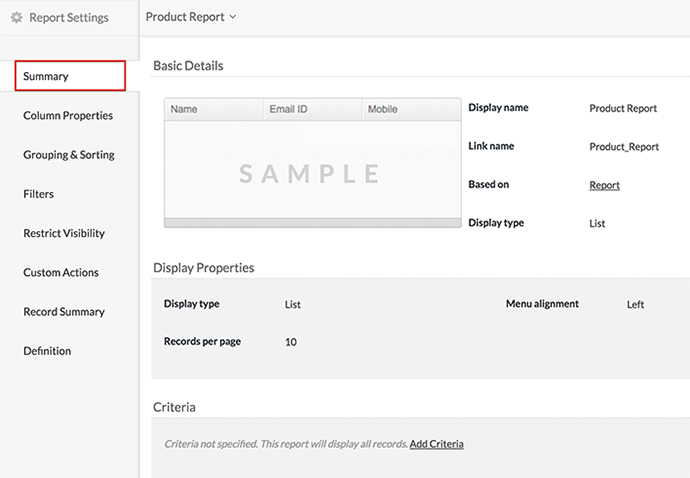Click the Mobile column header in preview
690x478 pixels.
click(x=383, y=109)
